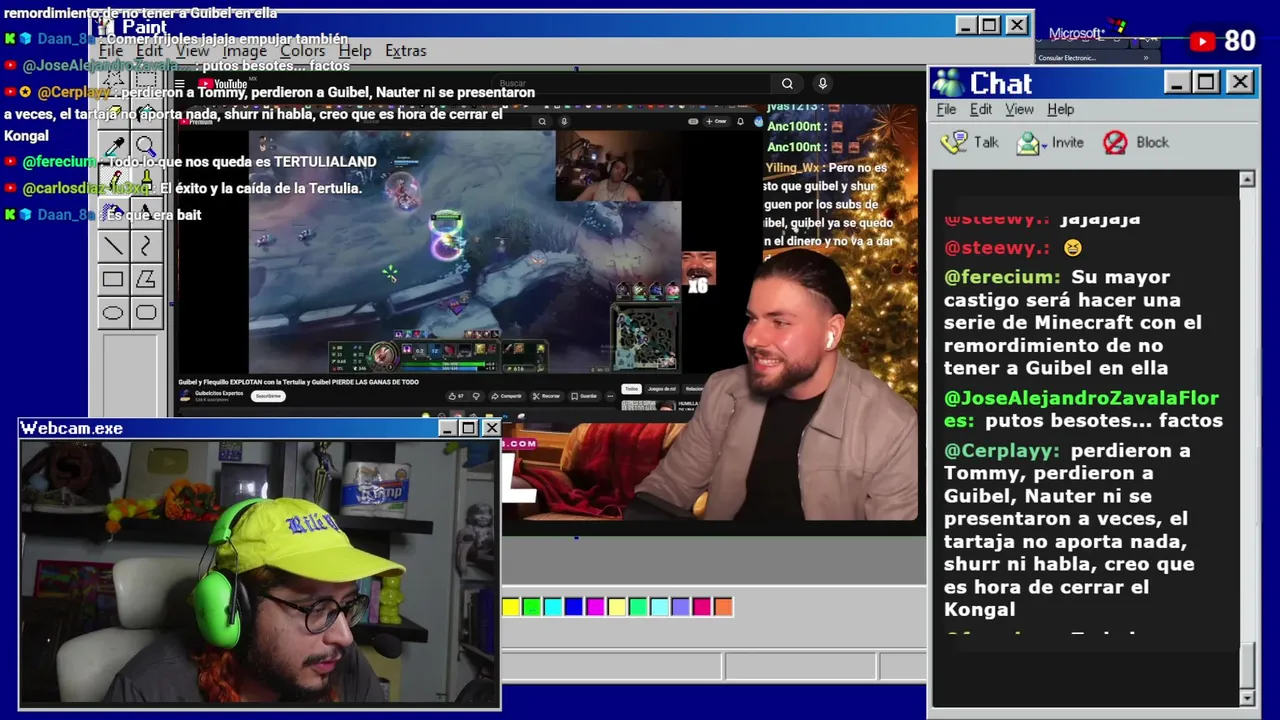
Task: Maximize the Webcam.exe window
Action: point(469,428)
